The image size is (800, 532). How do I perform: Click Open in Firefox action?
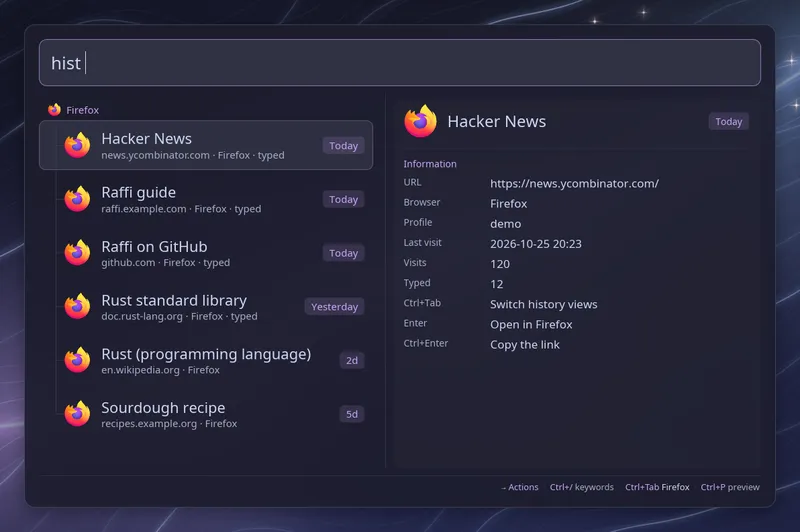tap(531, 324)
